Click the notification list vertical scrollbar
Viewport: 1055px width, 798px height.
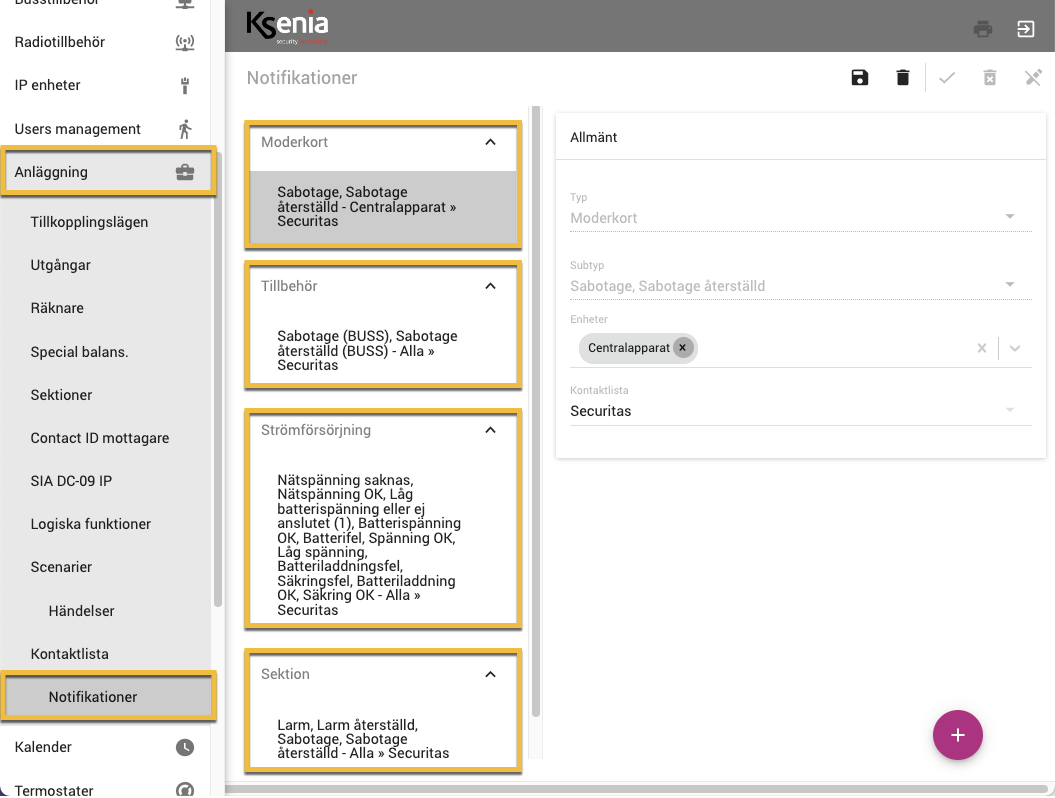pos(536,412)
